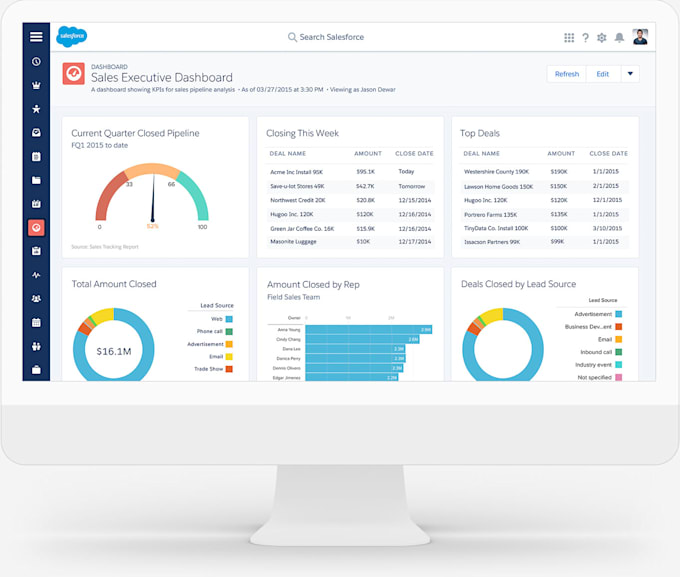Sort Closing This Week by DEAL NAME header
Image resolution: width=680 pixels, height=577 pixels.
click(x=288, y=154)
